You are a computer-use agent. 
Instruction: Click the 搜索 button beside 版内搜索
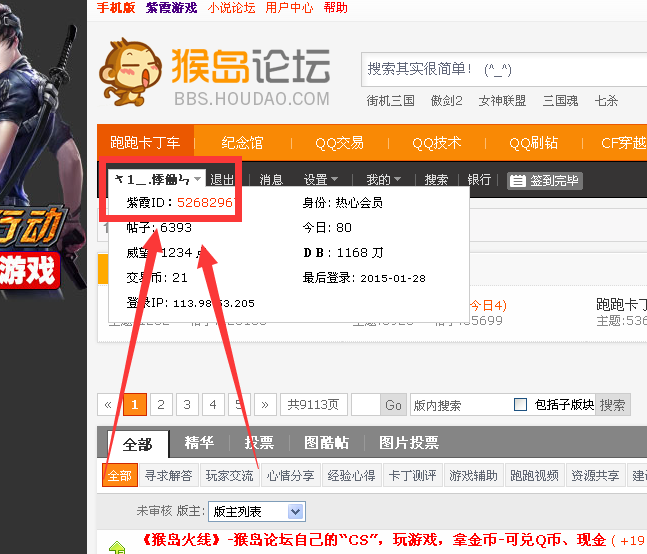[613, 405]
